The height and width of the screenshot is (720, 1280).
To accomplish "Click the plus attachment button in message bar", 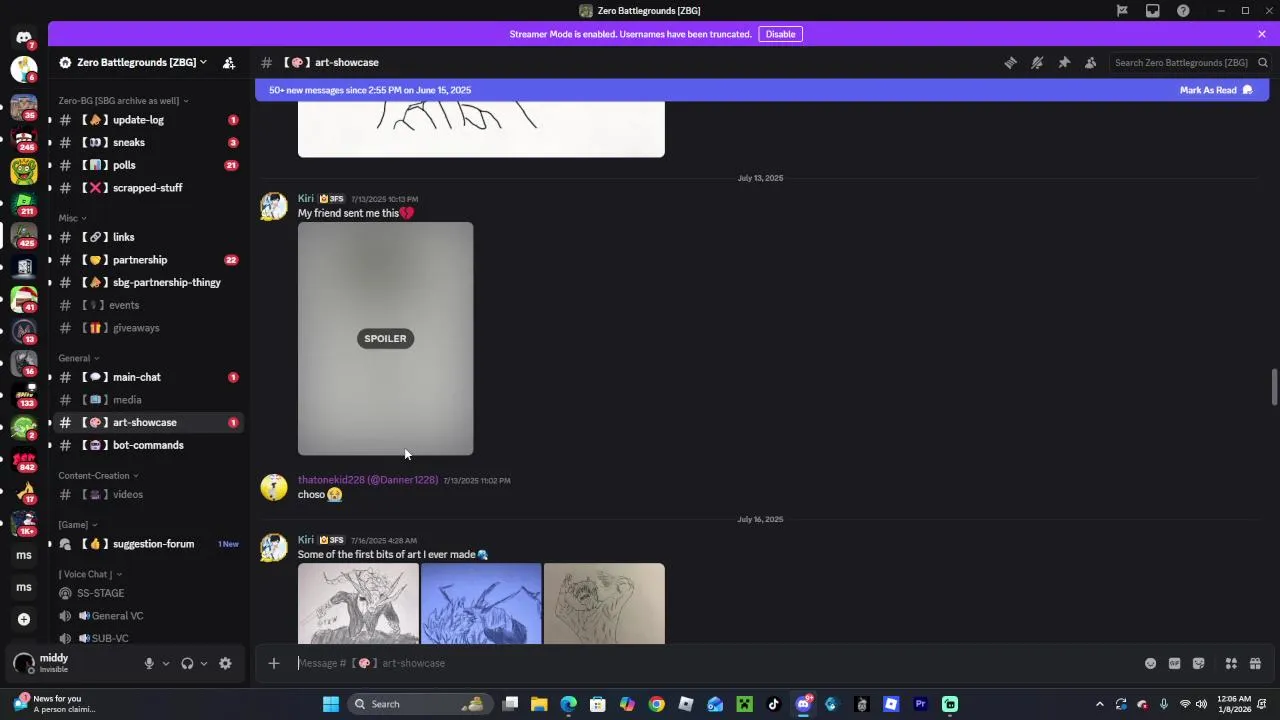I will tap(274, 663).
